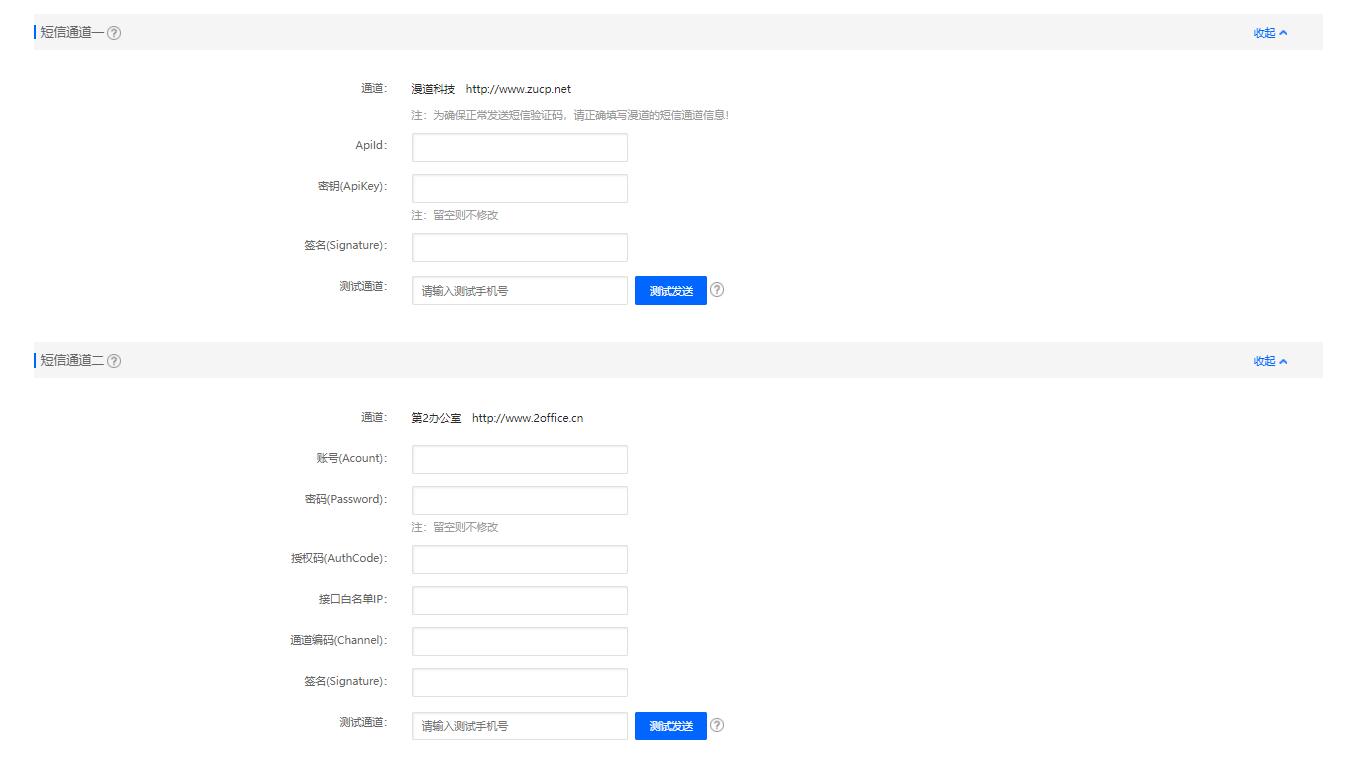Open help icon beside 短信通道一 heading

114,33
